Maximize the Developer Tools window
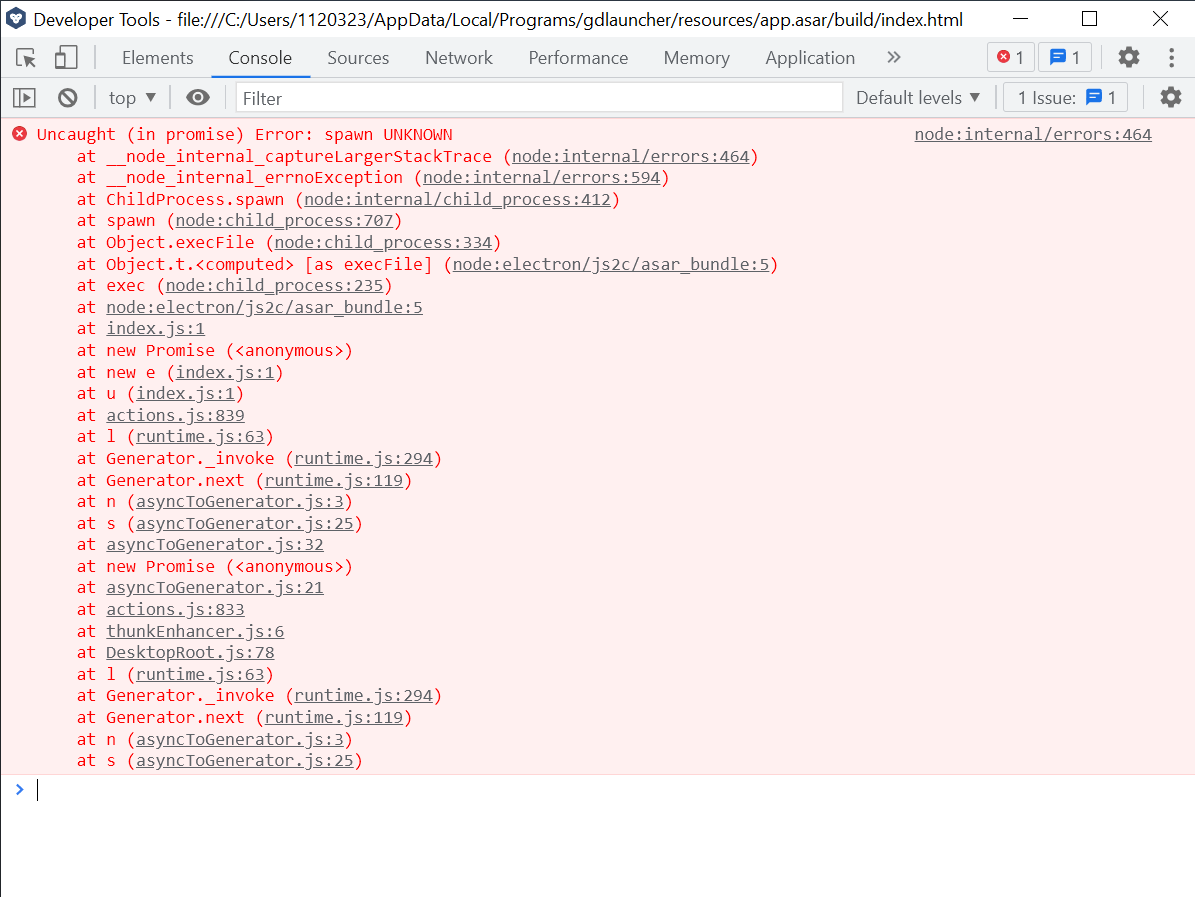Screen dimensions: 1195x897 point(1090,19)
